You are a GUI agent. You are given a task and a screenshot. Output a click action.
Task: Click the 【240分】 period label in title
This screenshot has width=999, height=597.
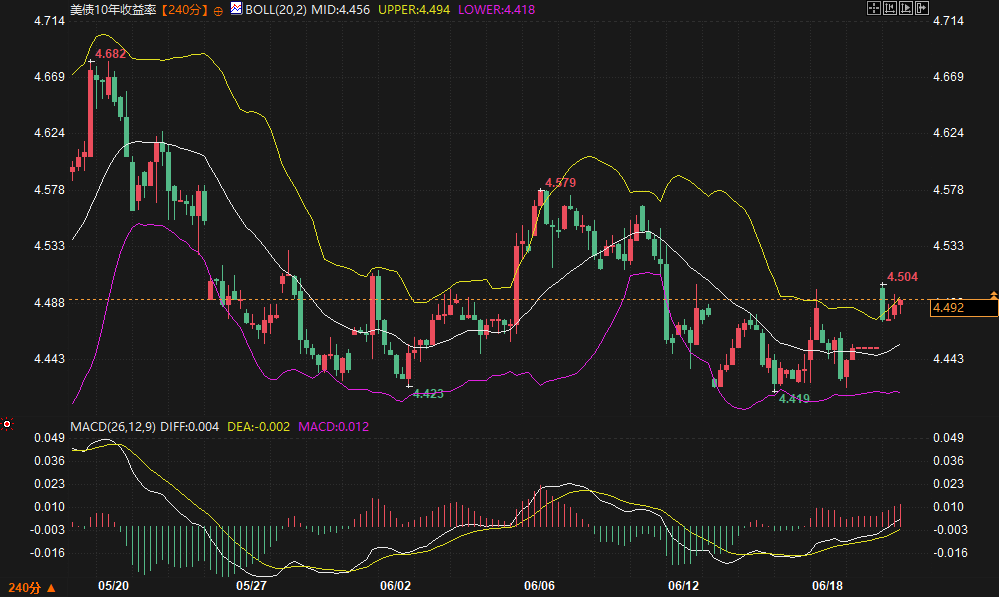point(183,10)
